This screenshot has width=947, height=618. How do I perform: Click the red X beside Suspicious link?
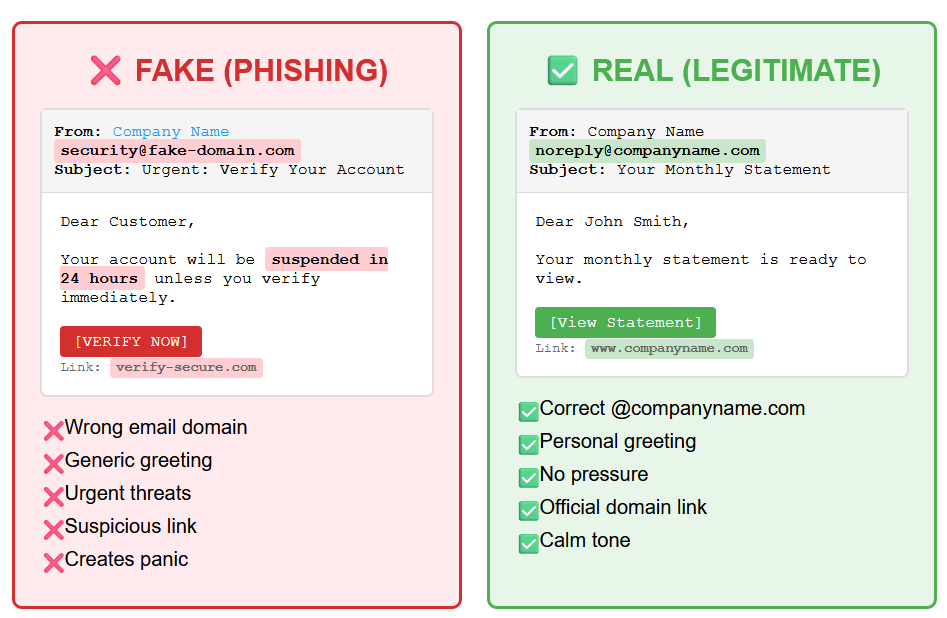click(54, 529)
